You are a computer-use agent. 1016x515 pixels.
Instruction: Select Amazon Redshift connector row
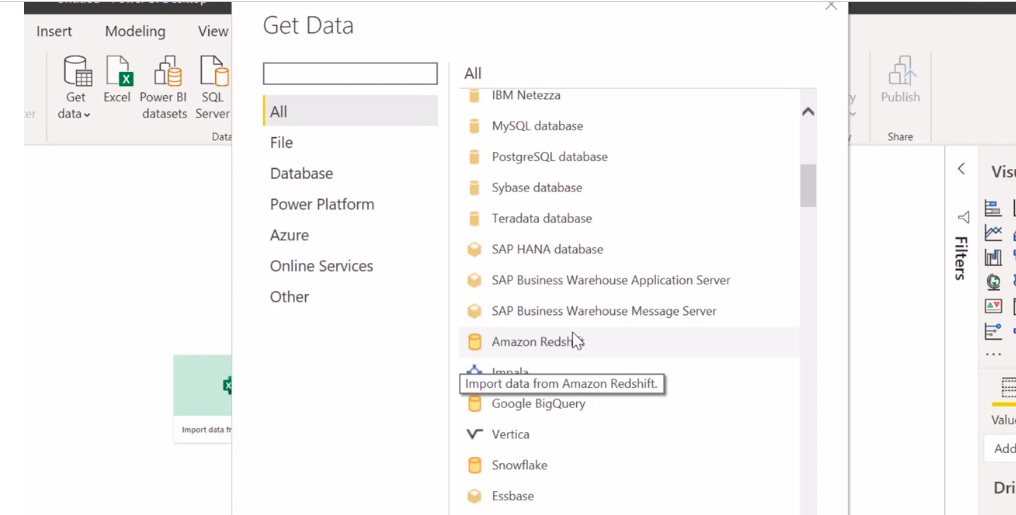(629, 342)
